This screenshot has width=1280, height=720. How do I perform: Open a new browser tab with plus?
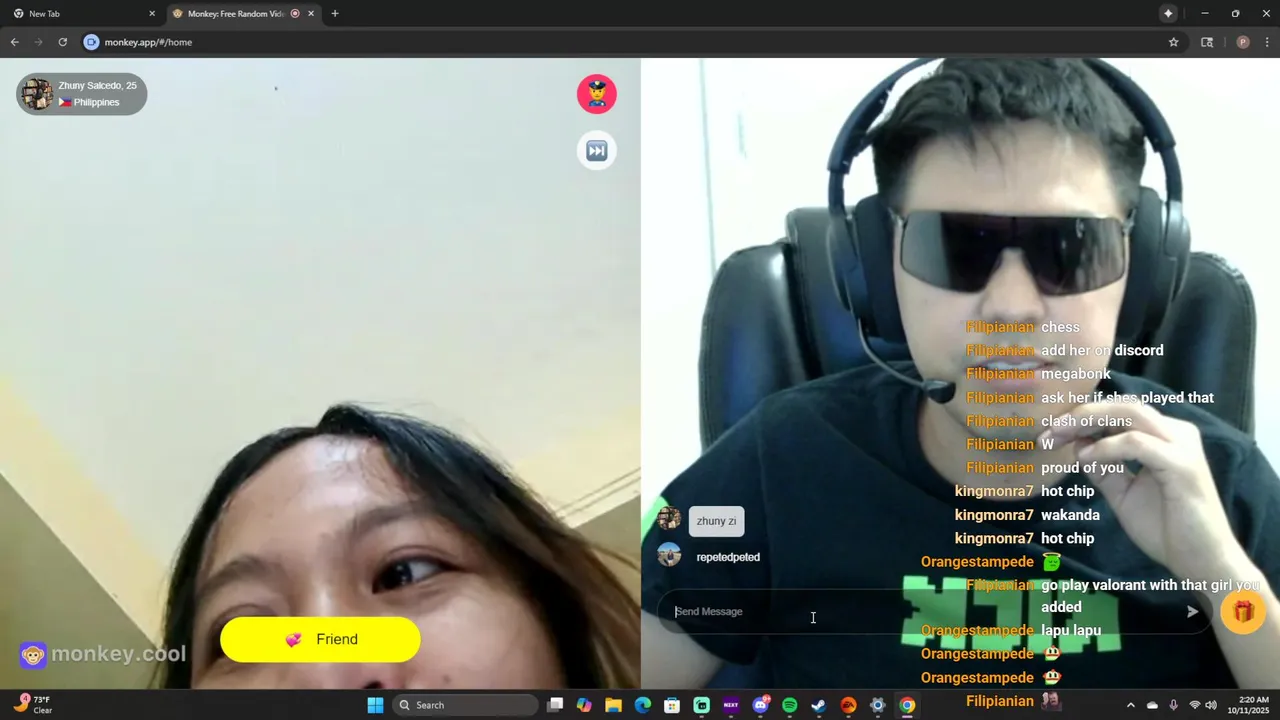click(335, 14)
